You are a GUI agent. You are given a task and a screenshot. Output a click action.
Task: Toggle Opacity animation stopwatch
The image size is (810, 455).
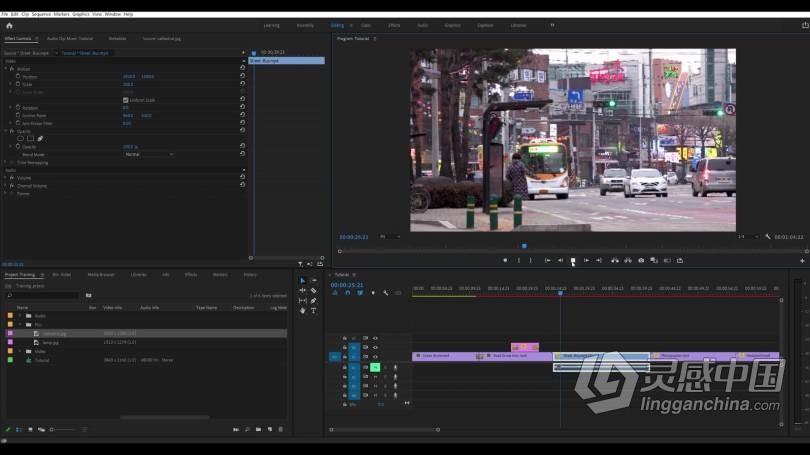coord(18,147)
